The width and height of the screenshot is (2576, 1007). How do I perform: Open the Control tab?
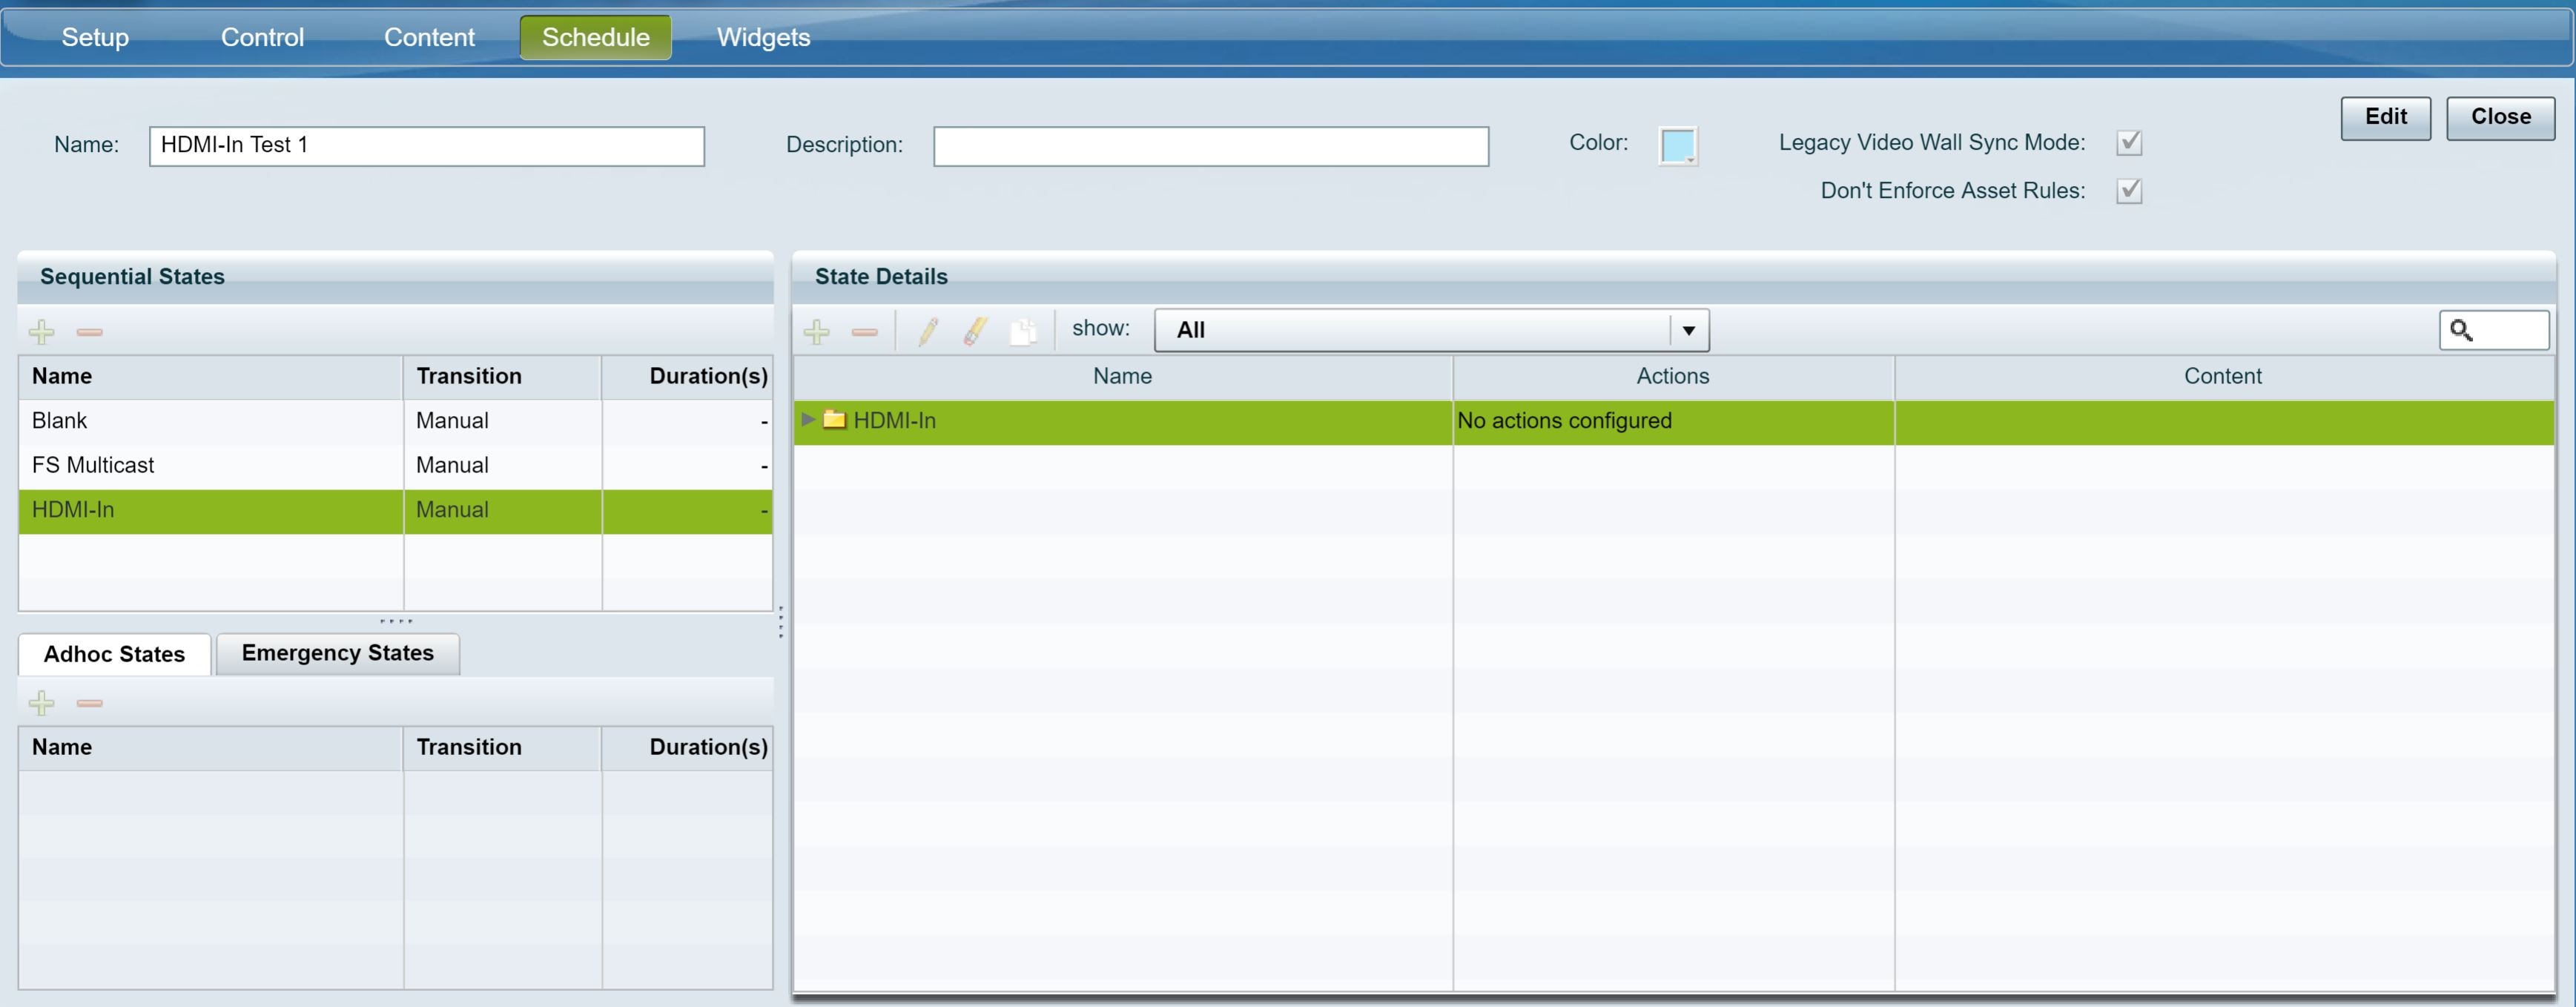click(x=262, y=37)
